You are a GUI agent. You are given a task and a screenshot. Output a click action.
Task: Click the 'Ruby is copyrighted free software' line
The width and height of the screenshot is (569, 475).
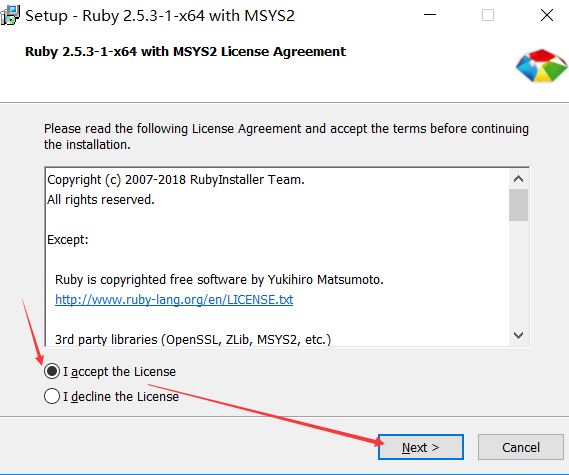(x=219, y=279)
